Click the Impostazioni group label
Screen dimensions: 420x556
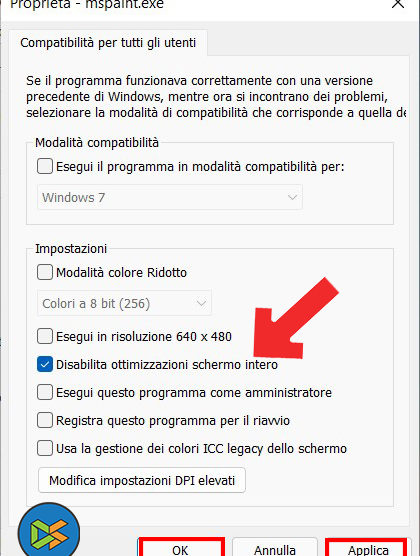tap(71, 249)
